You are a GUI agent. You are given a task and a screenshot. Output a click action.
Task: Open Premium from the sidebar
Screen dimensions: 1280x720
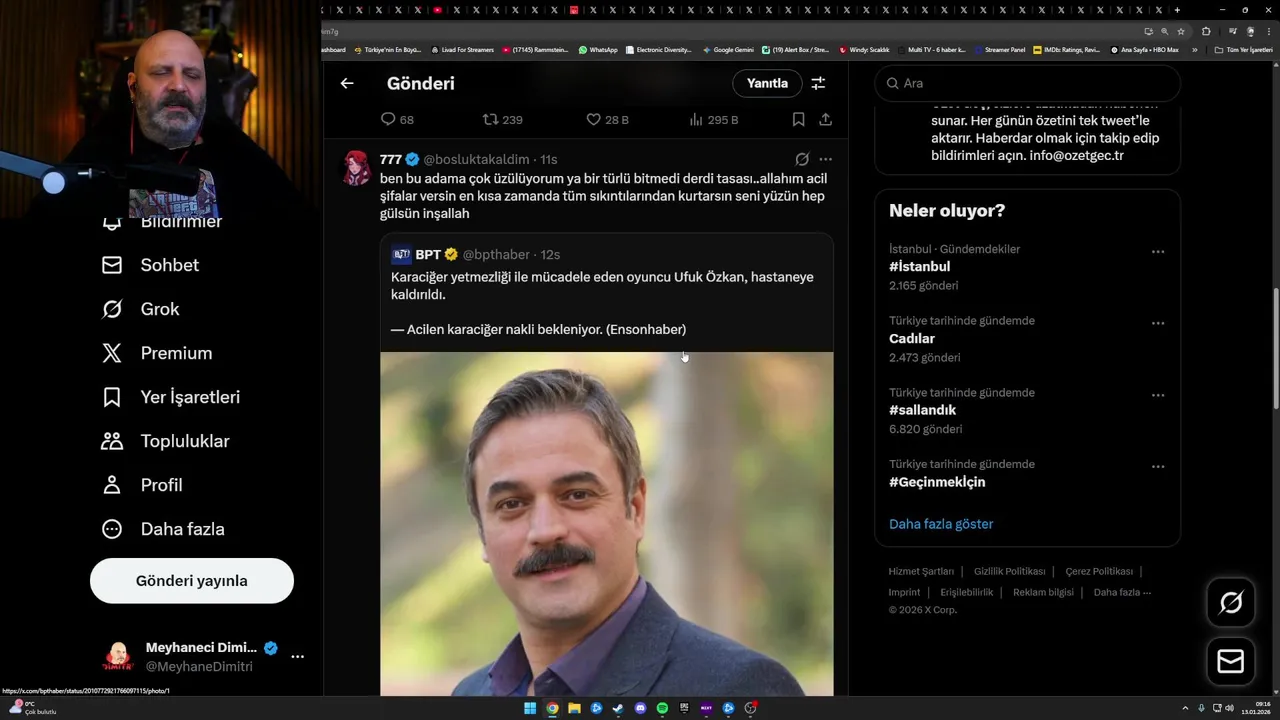click(157, 353)
